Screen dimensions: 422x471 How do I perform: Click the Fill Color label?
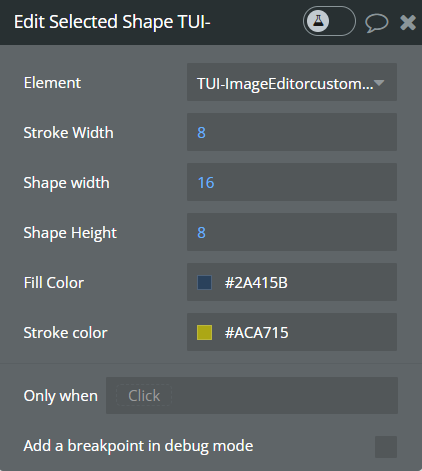[54, 283]
